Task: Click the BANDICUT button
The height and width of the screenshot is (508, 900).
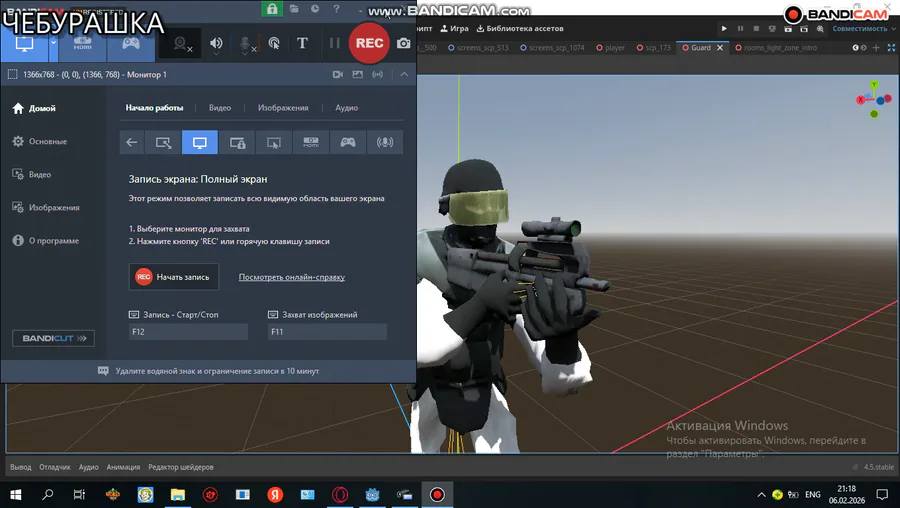Action: click(53, 338)
